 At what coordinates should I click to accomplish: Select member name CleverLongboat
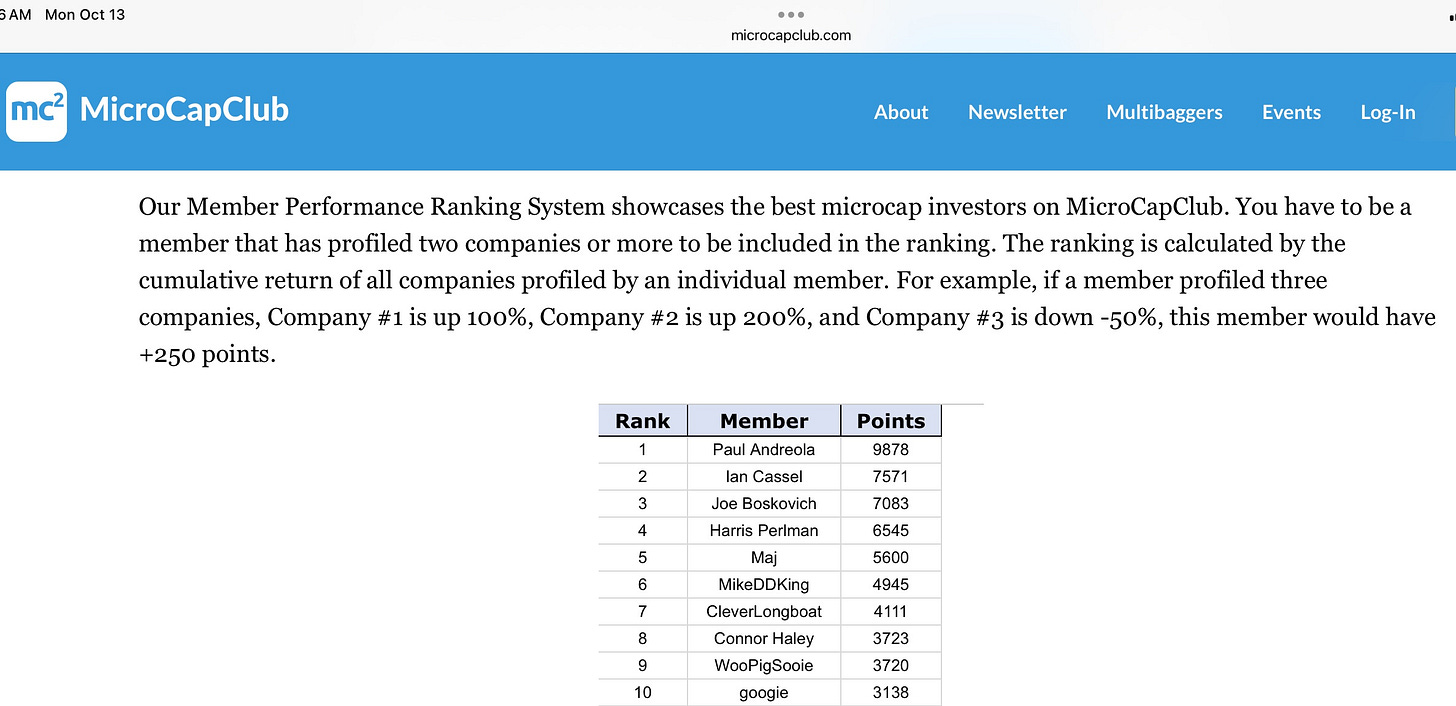tap(764, 611)
